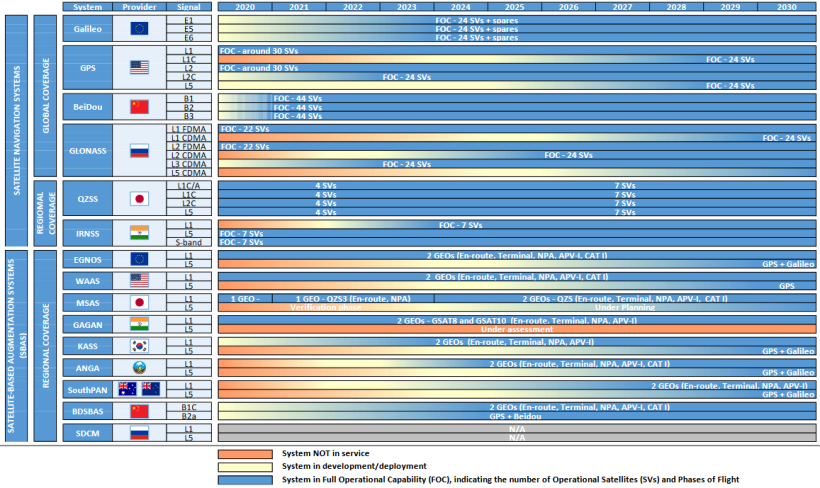Click the 'L3 CDMA' signal cell for GLONASS

[x=189, y=164]
